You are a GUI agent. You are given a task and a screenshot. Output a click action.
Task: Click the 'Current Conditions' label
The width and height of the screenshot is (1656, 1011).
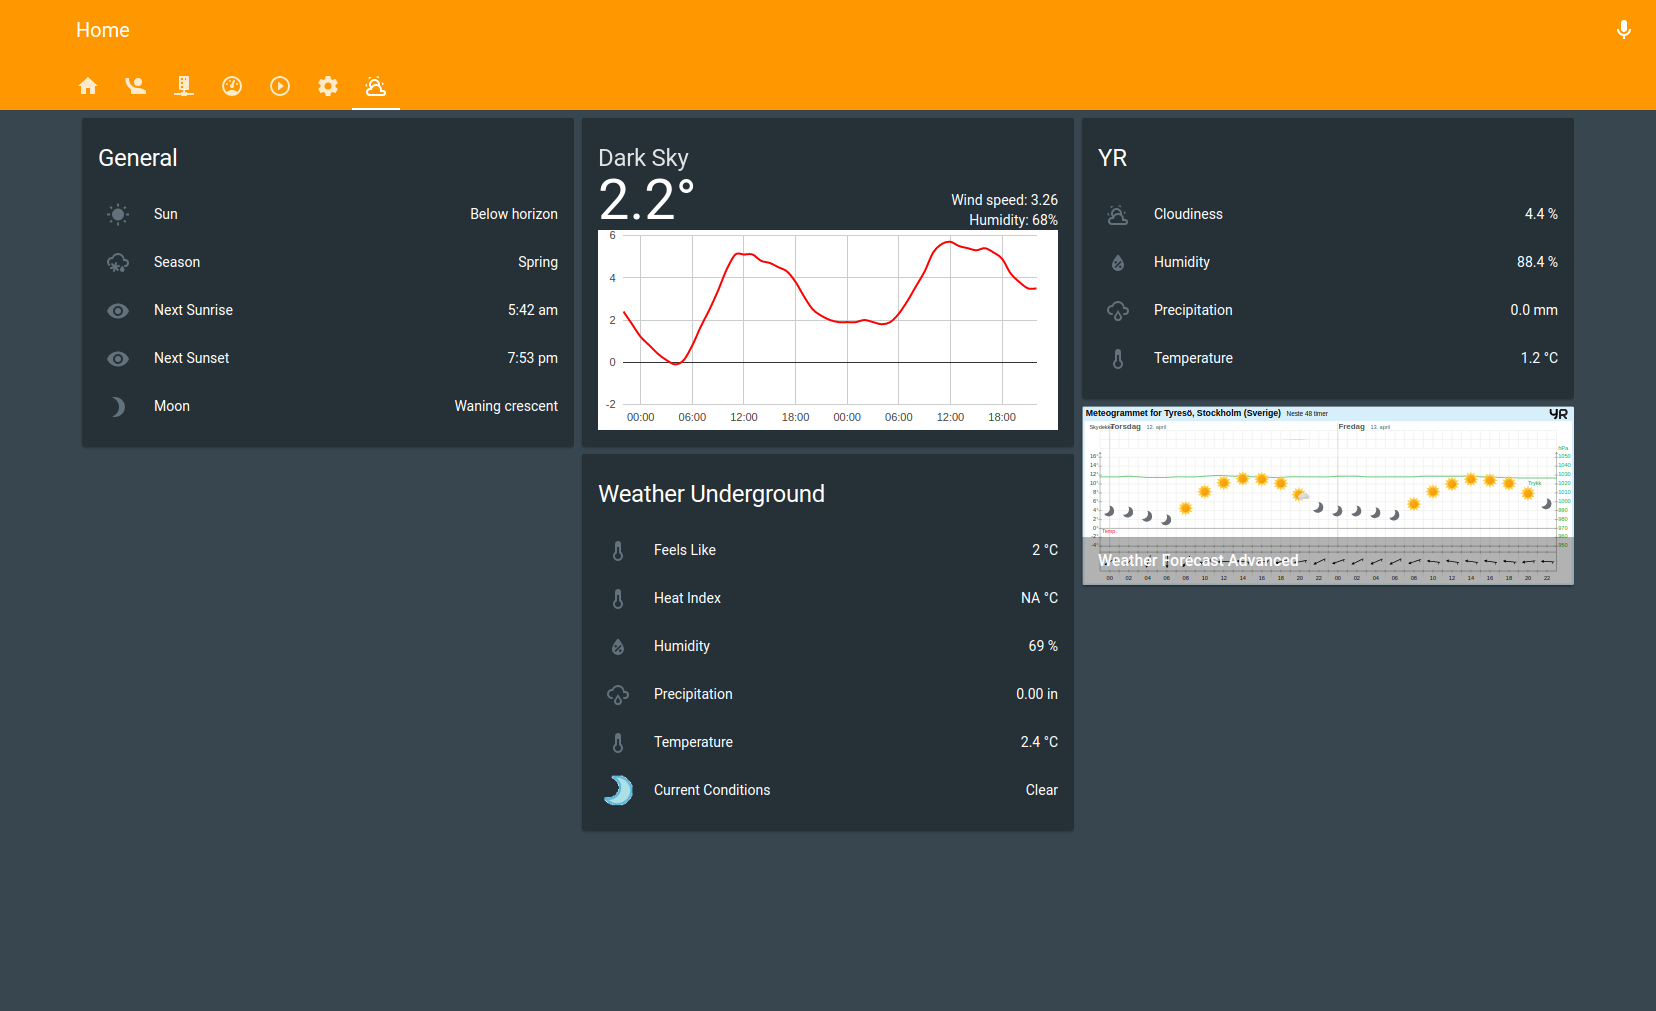(x=712, y=790)
